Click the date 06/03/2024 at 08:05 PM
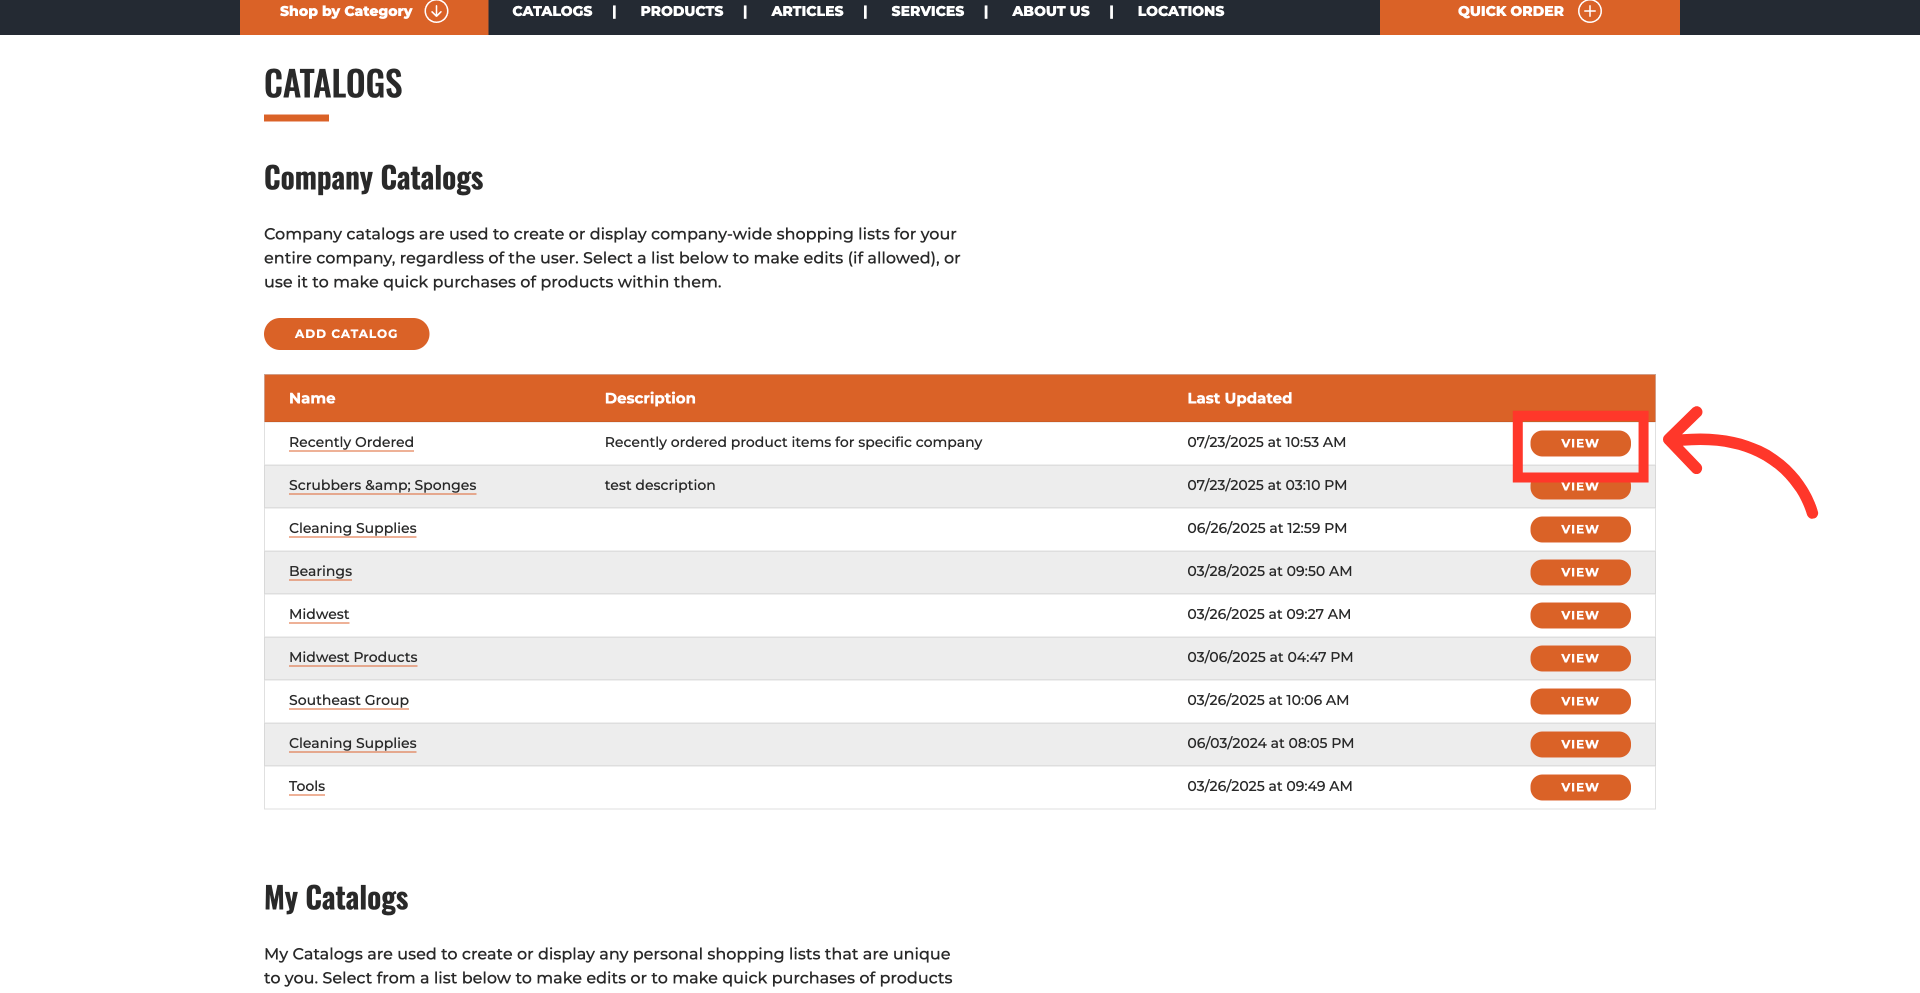 click(1270, 743)
